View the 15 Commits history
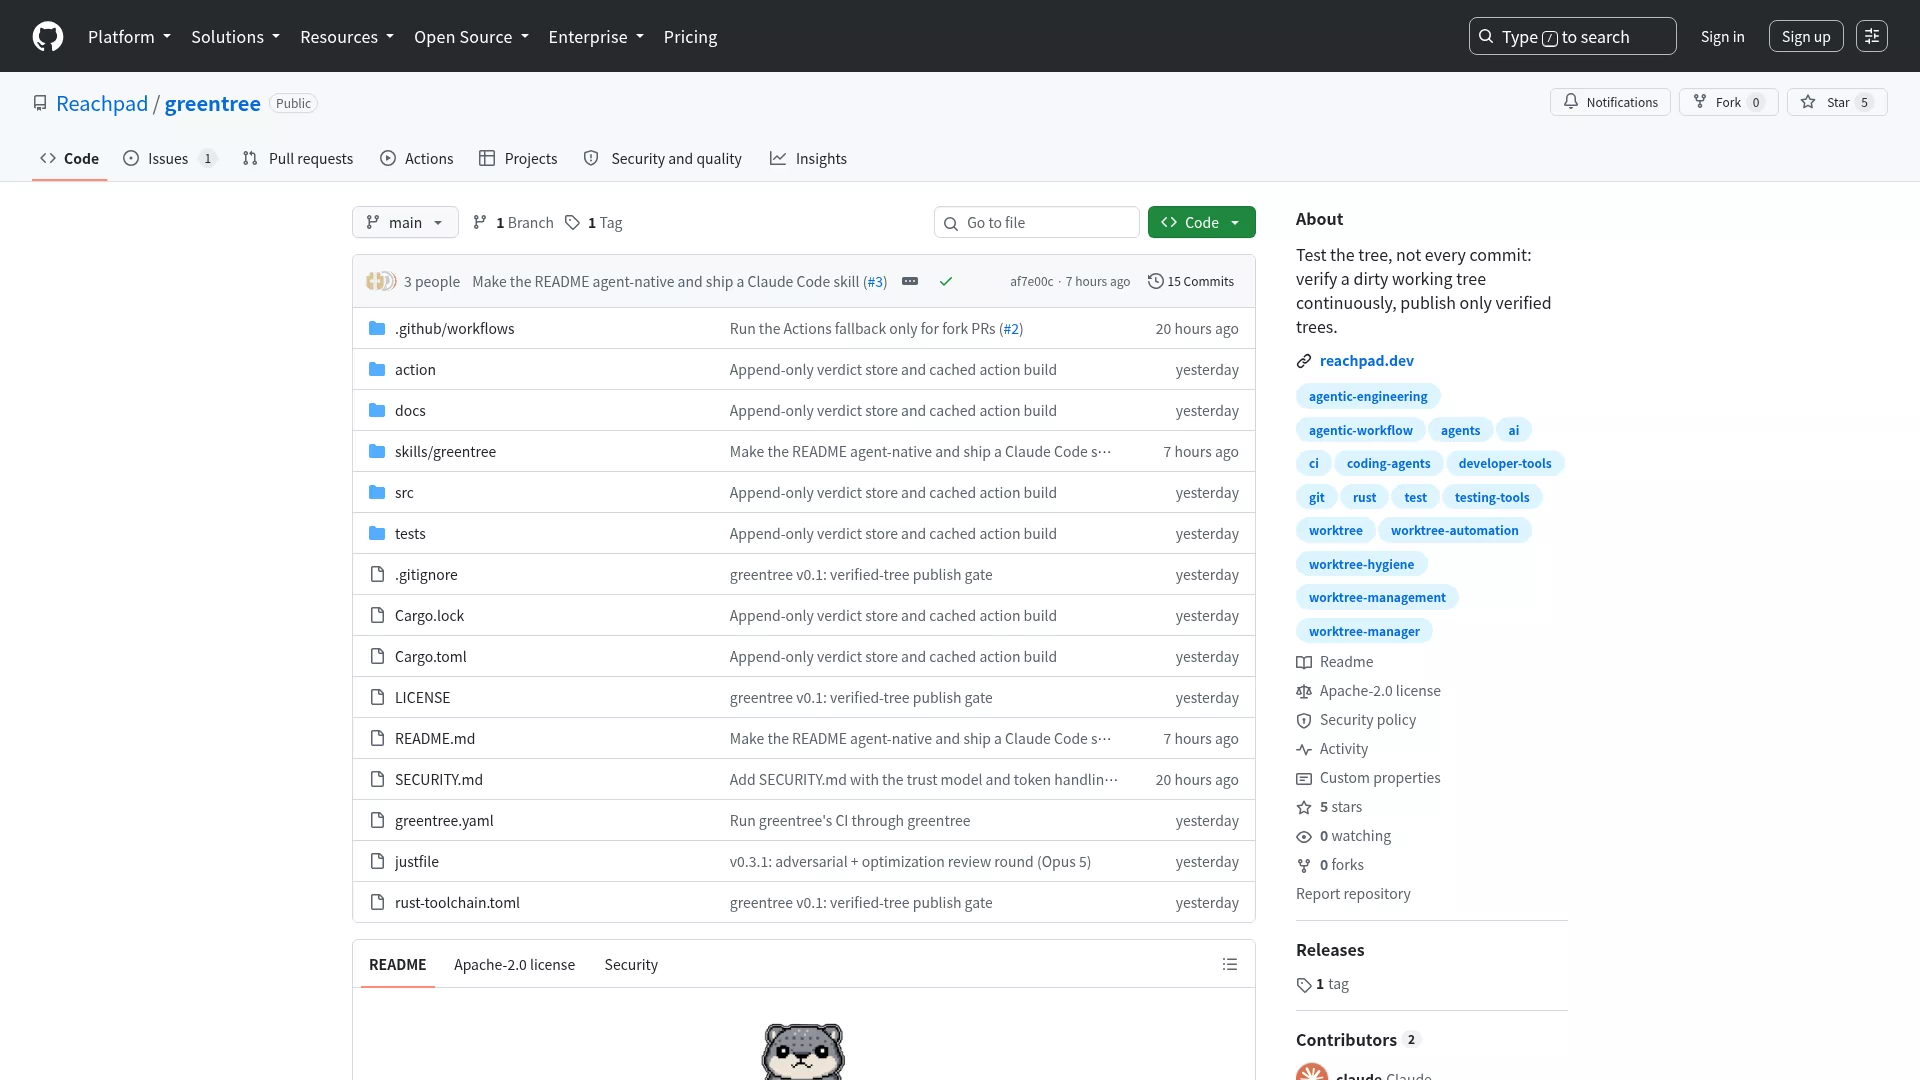Screen dimensions: 1920x1080 [x=1190, y=282]
